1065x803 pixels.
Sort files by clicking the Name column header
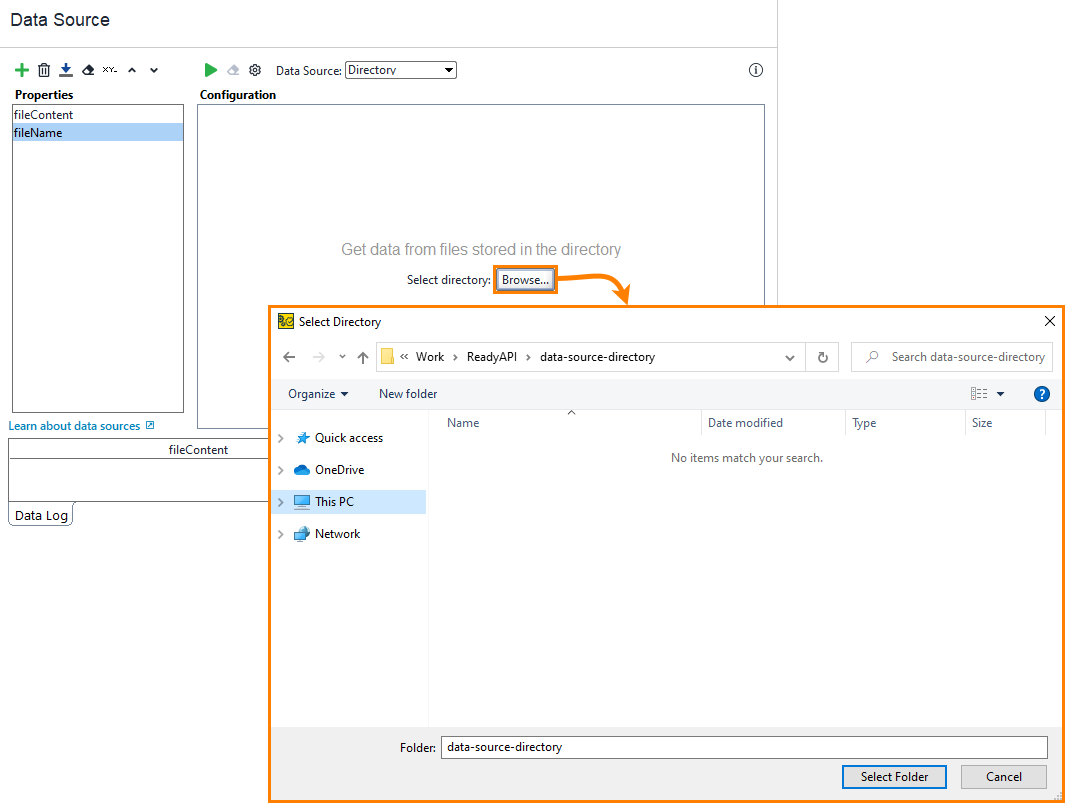pyautogui.click(x=462, y=422)
